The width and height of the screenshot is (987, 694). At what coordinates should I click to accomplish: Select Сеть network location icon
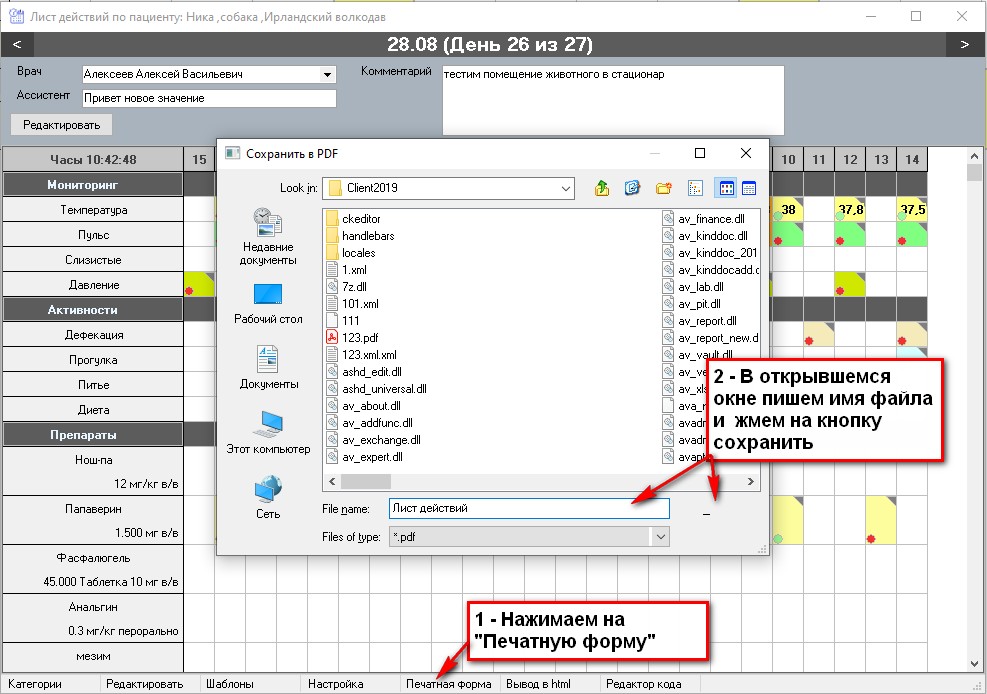(268, 497)
